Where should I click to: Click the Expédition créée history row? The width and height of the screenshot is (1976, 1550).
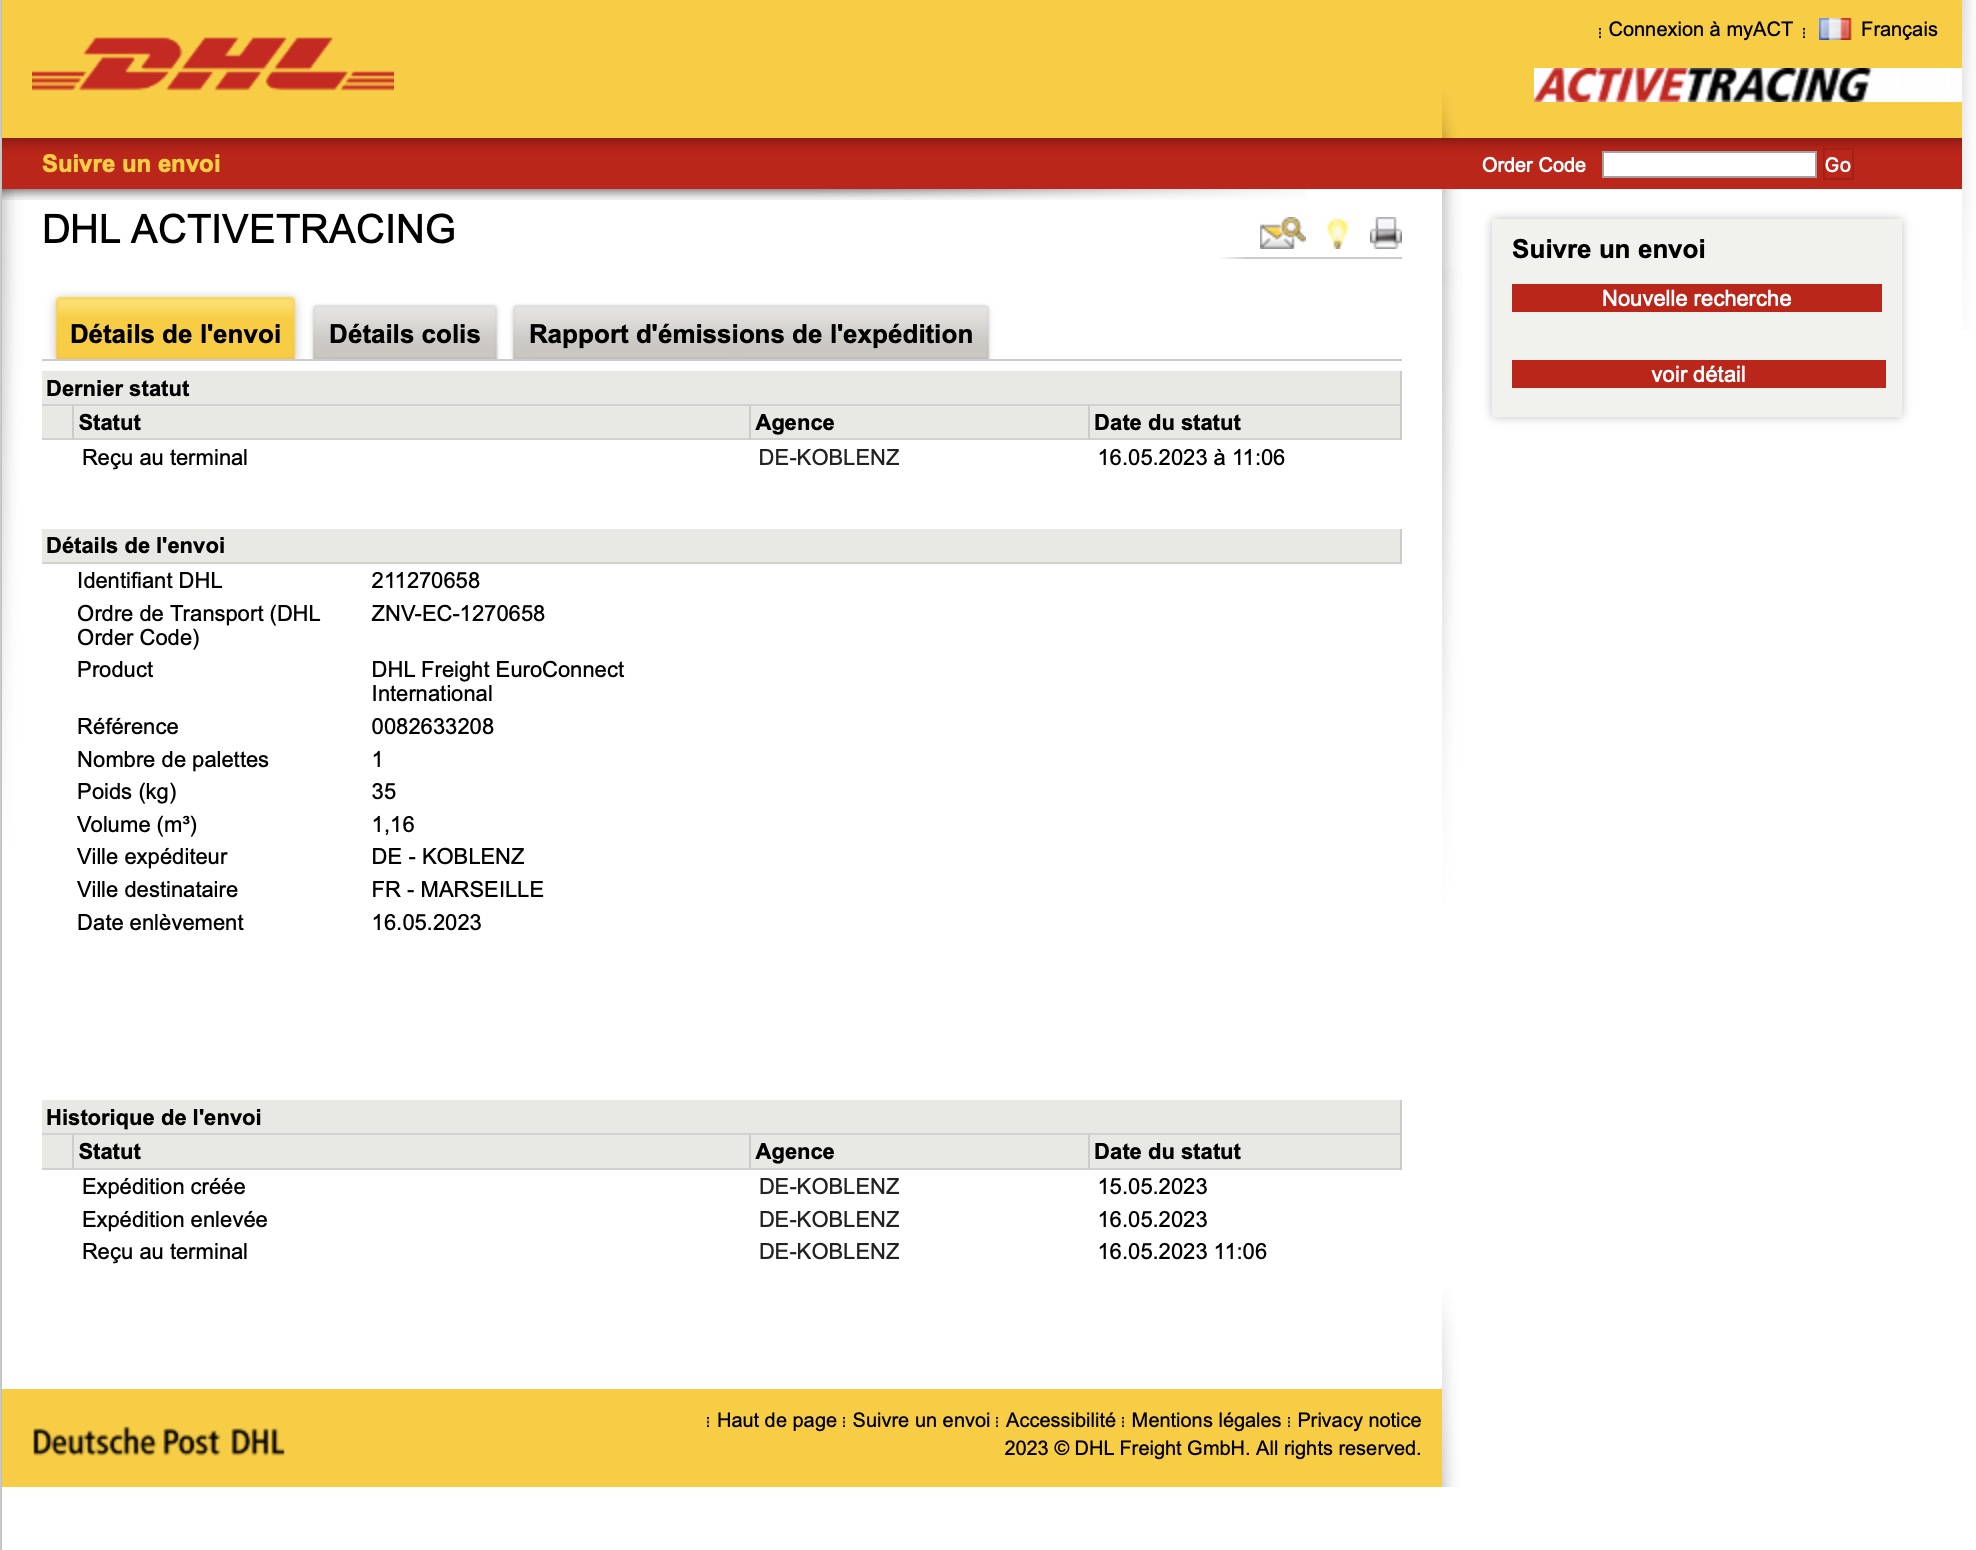721,1187
